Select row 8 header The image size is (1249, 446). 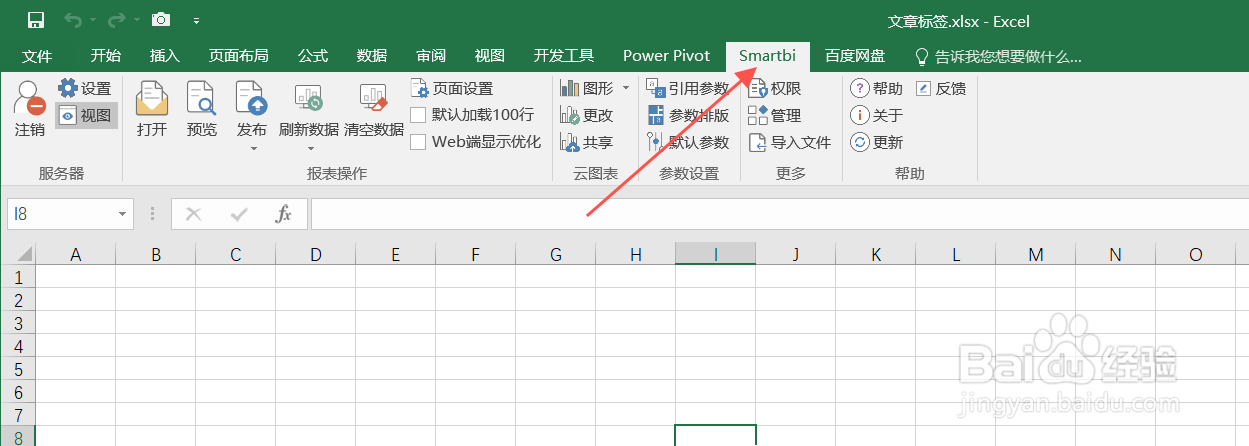point(18,436)
